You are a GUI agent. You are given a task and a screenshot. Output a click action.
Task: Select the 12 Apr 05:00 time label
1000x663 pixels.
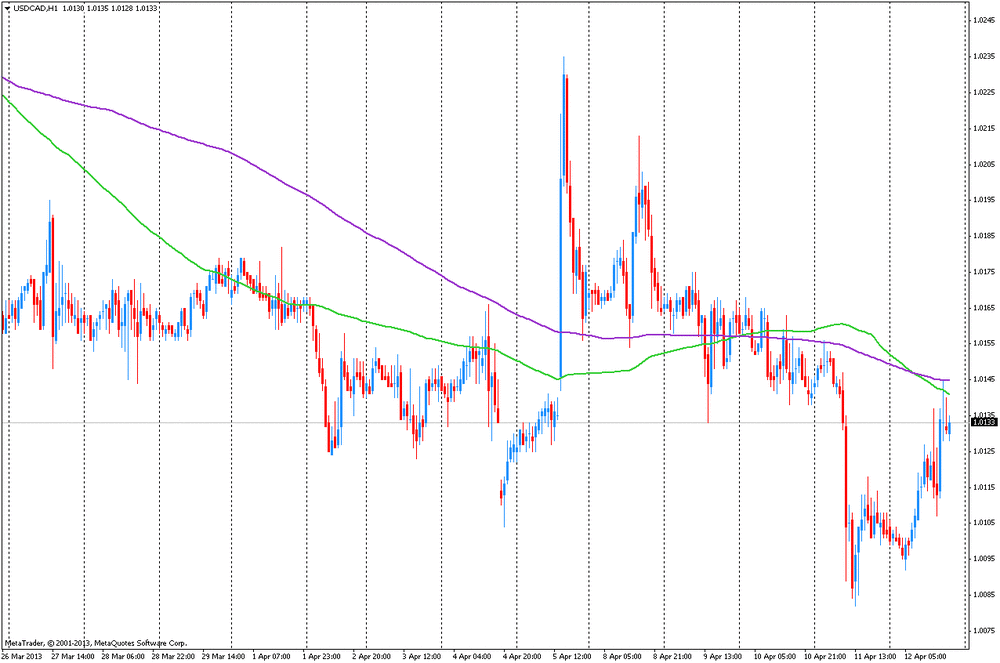925,656
